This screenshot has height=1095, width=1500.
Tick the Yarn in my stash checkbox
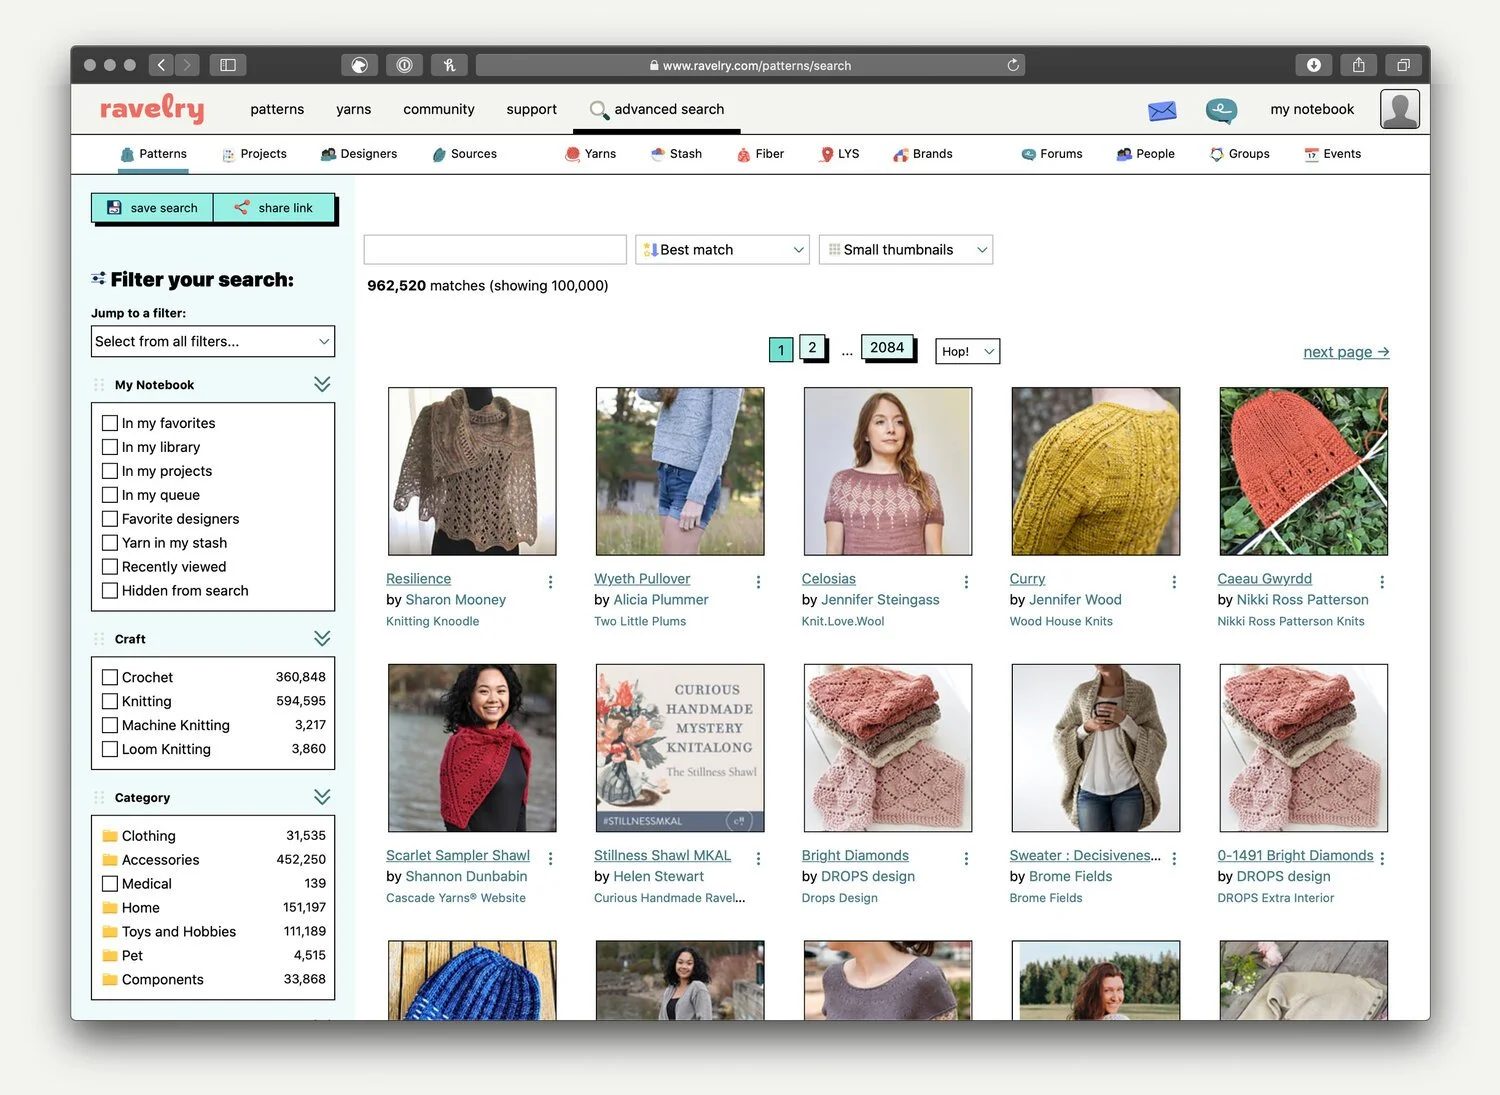110,543
